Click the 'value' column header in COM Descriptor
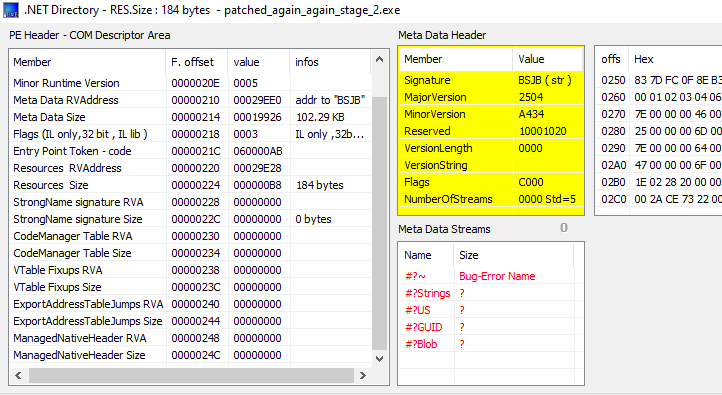The image size is (722, 395). [x=258, y=62]
